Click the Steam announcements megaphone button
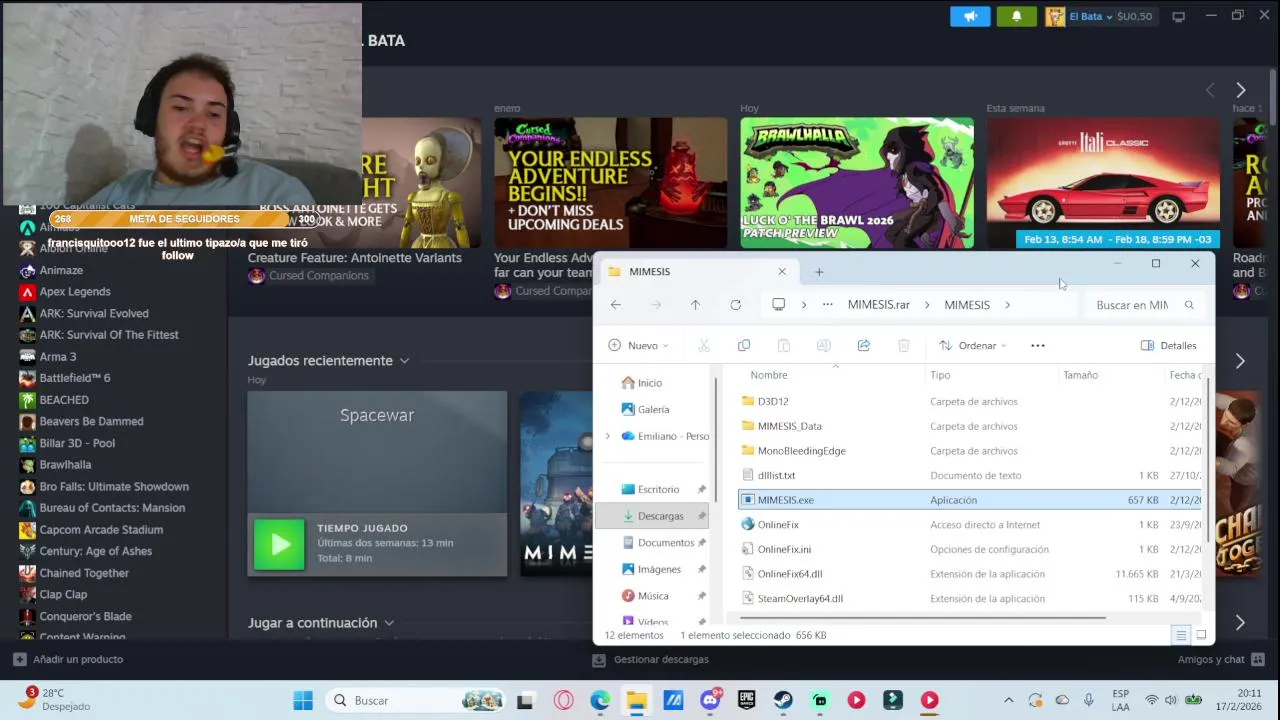The height and width of the screenshot is (720, 1280). 970,16
